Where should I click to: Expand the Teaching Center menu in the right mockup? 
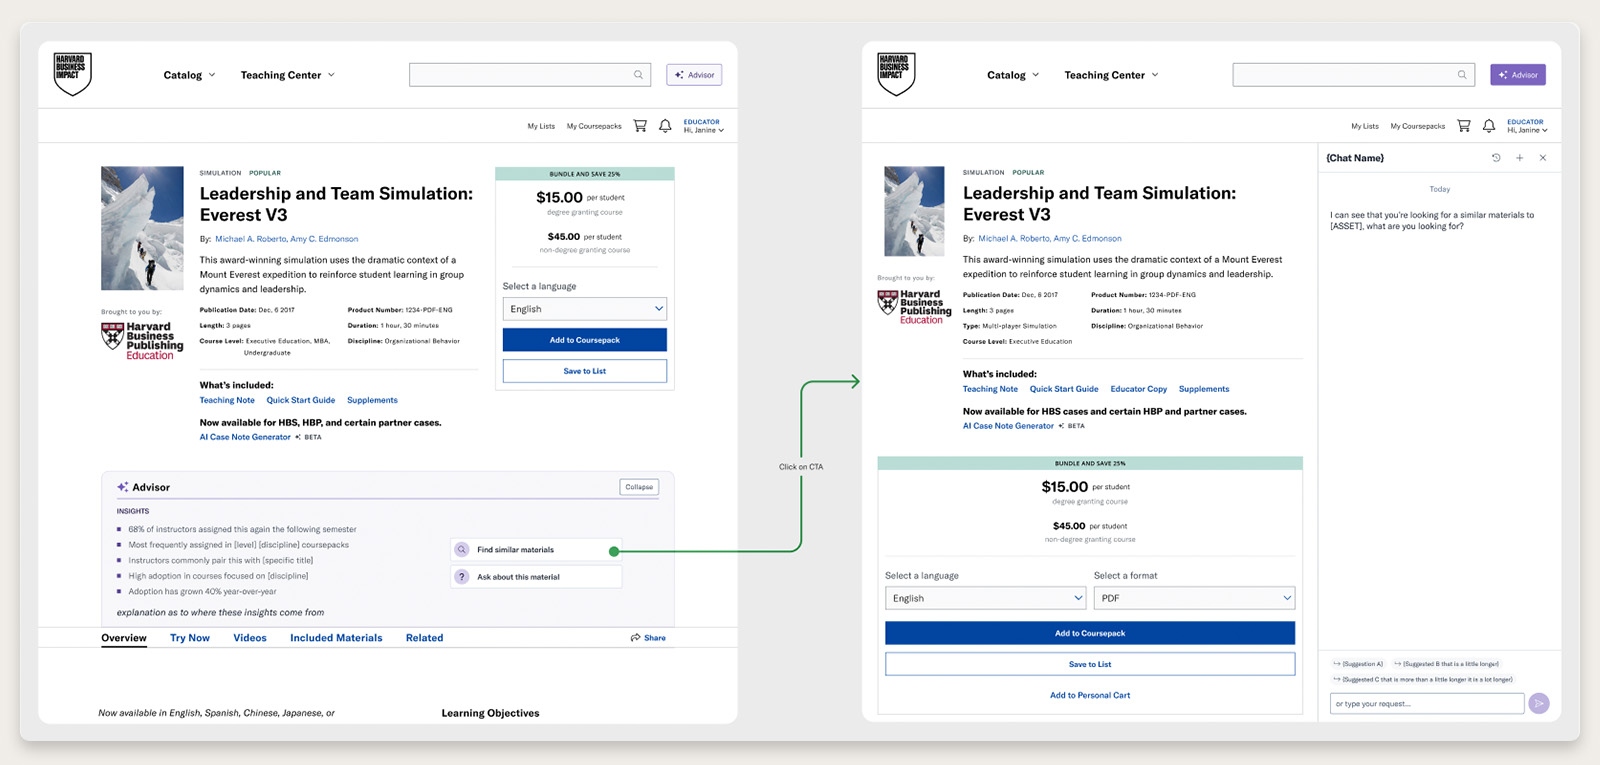[1112, 75]
